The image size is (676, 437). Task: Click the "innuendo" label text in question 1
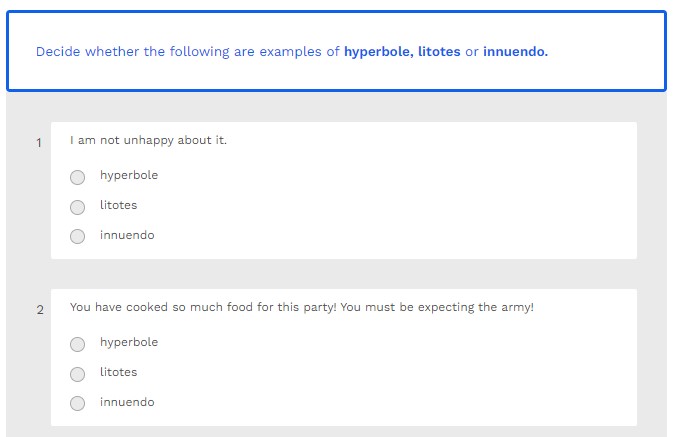point(127,236)
